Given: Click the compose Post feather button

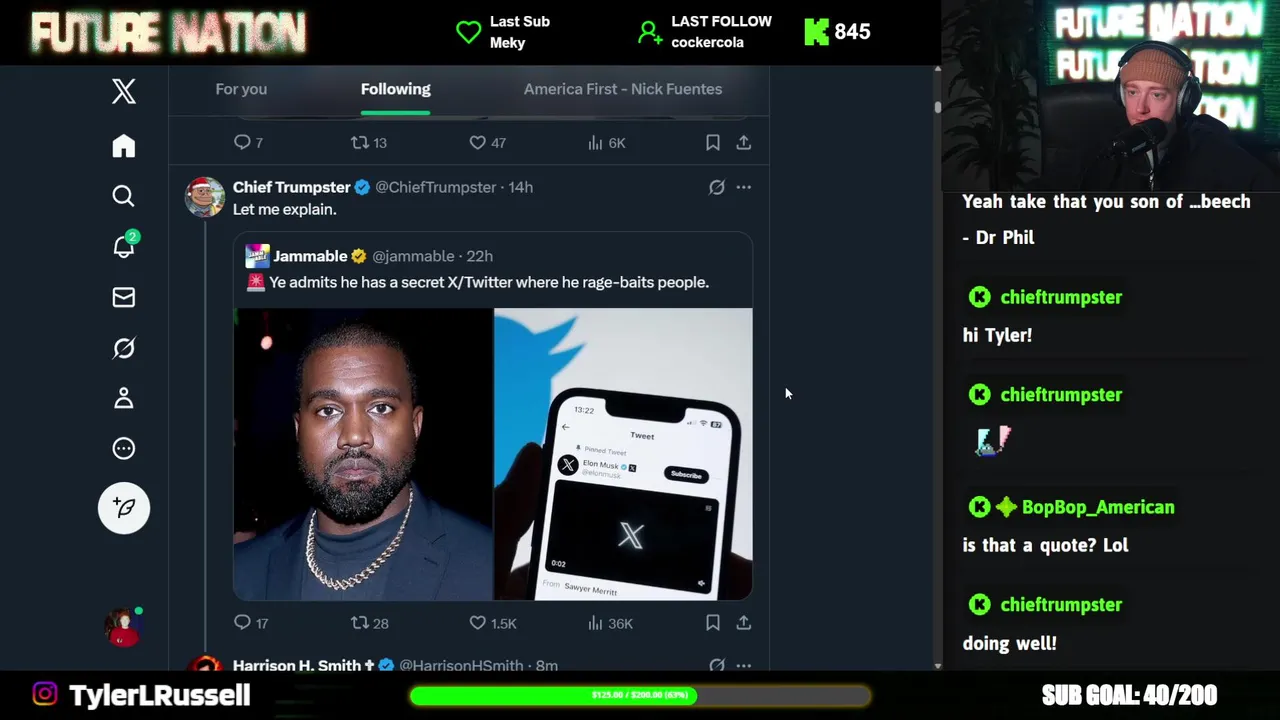Looking at the screenshot, I should [x=124, y=508].
